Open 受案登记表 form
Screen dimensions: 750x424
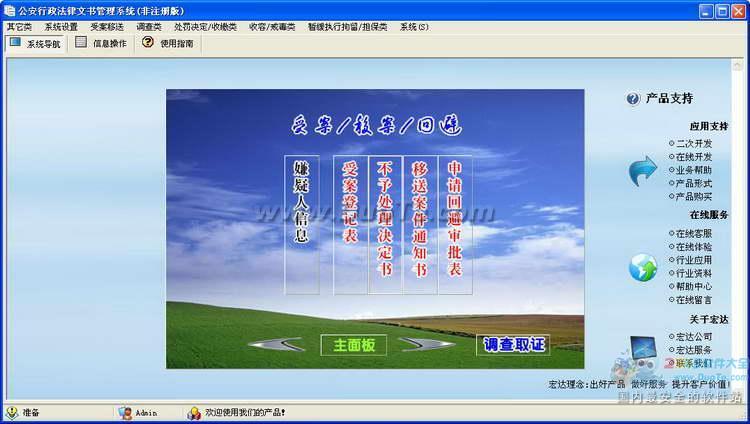click(x=350, y=224)
